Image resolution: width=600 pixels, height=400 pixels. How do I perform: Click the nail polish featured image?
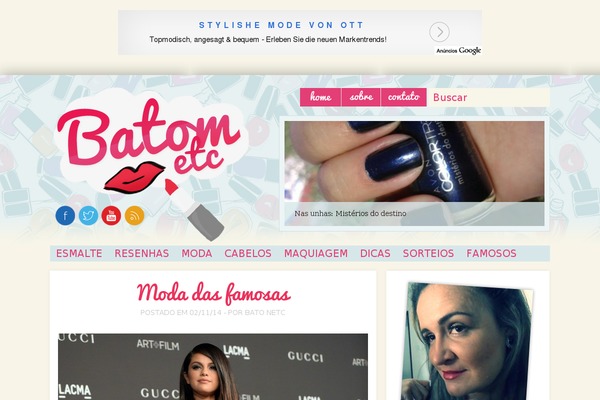click(x=414, y=162)
